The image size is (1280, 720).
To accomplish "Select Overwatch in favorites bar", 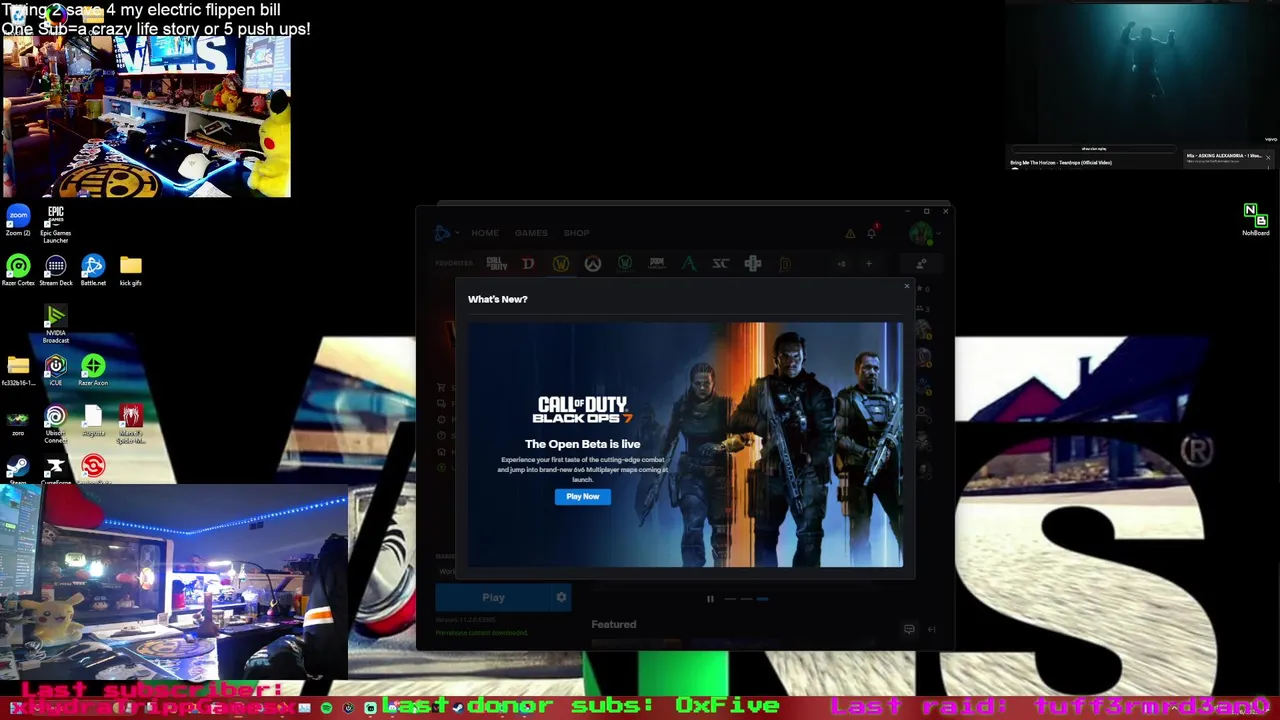I will [x=593, y=264].
